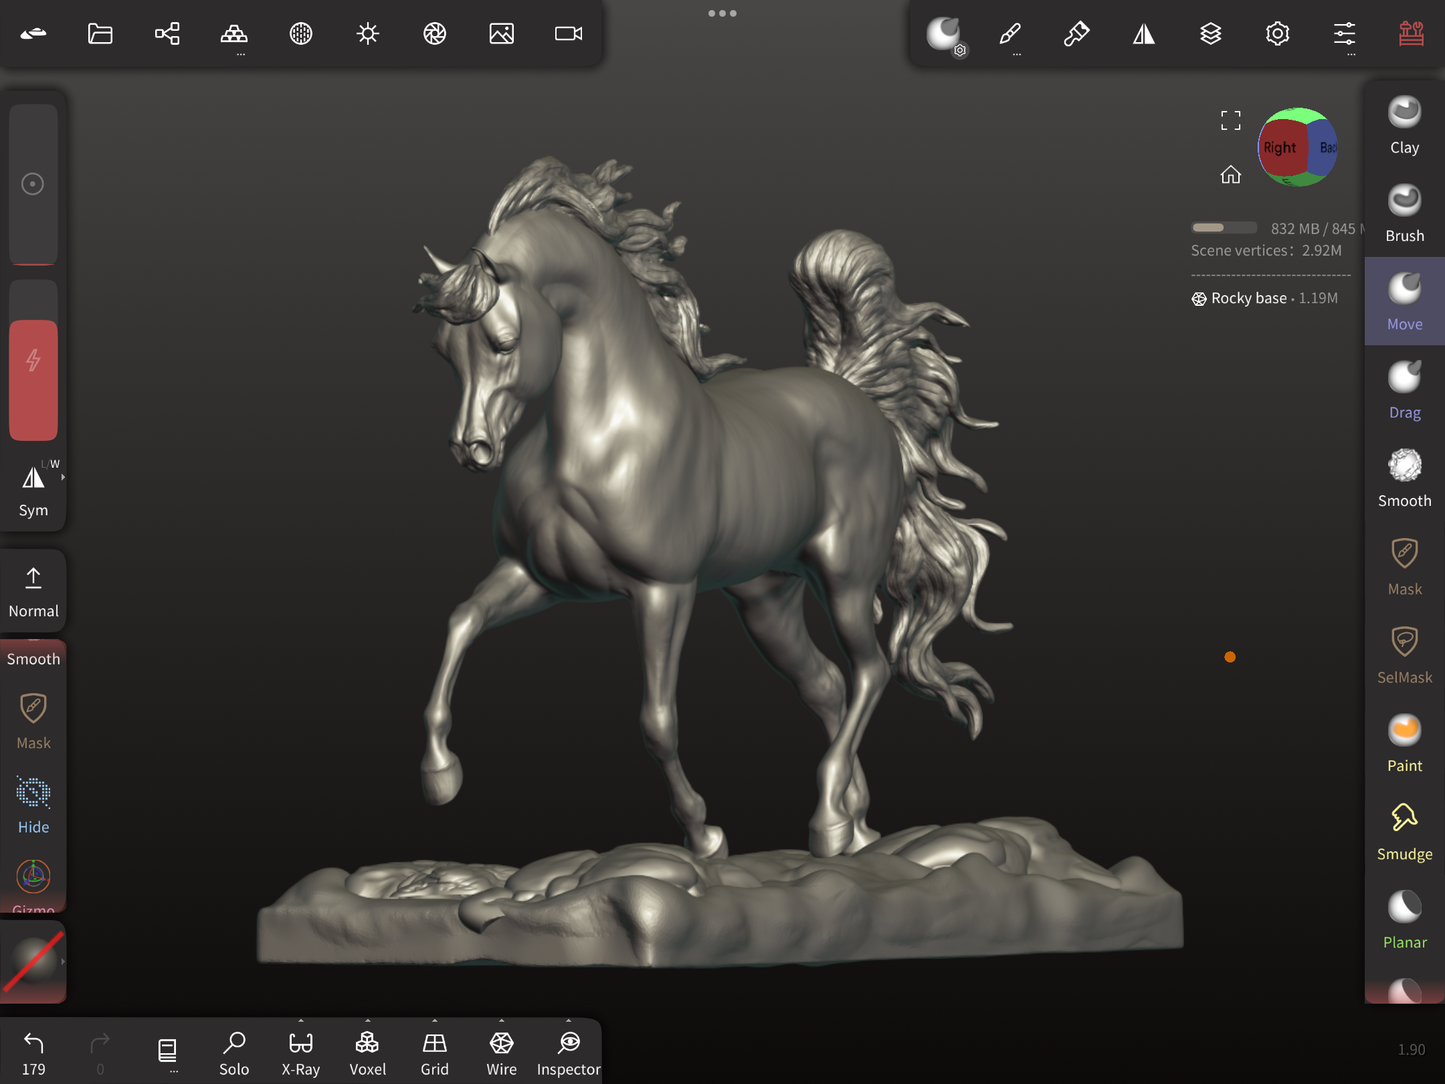Image resolution: width=1445 pixels, height=1084 pixels.
Task: Click the Right face of view cube
Action: coord(1279,148)
